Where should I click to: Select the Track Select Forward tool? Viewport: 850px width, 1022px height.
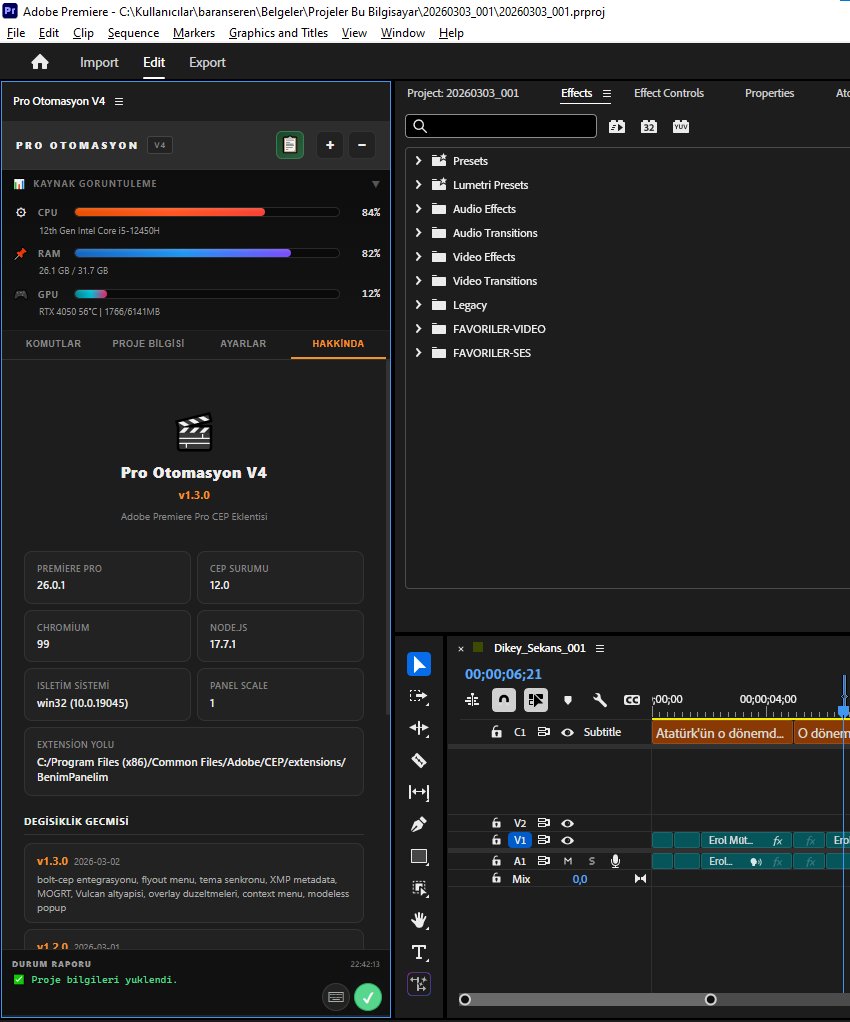[x=418, y=696]
